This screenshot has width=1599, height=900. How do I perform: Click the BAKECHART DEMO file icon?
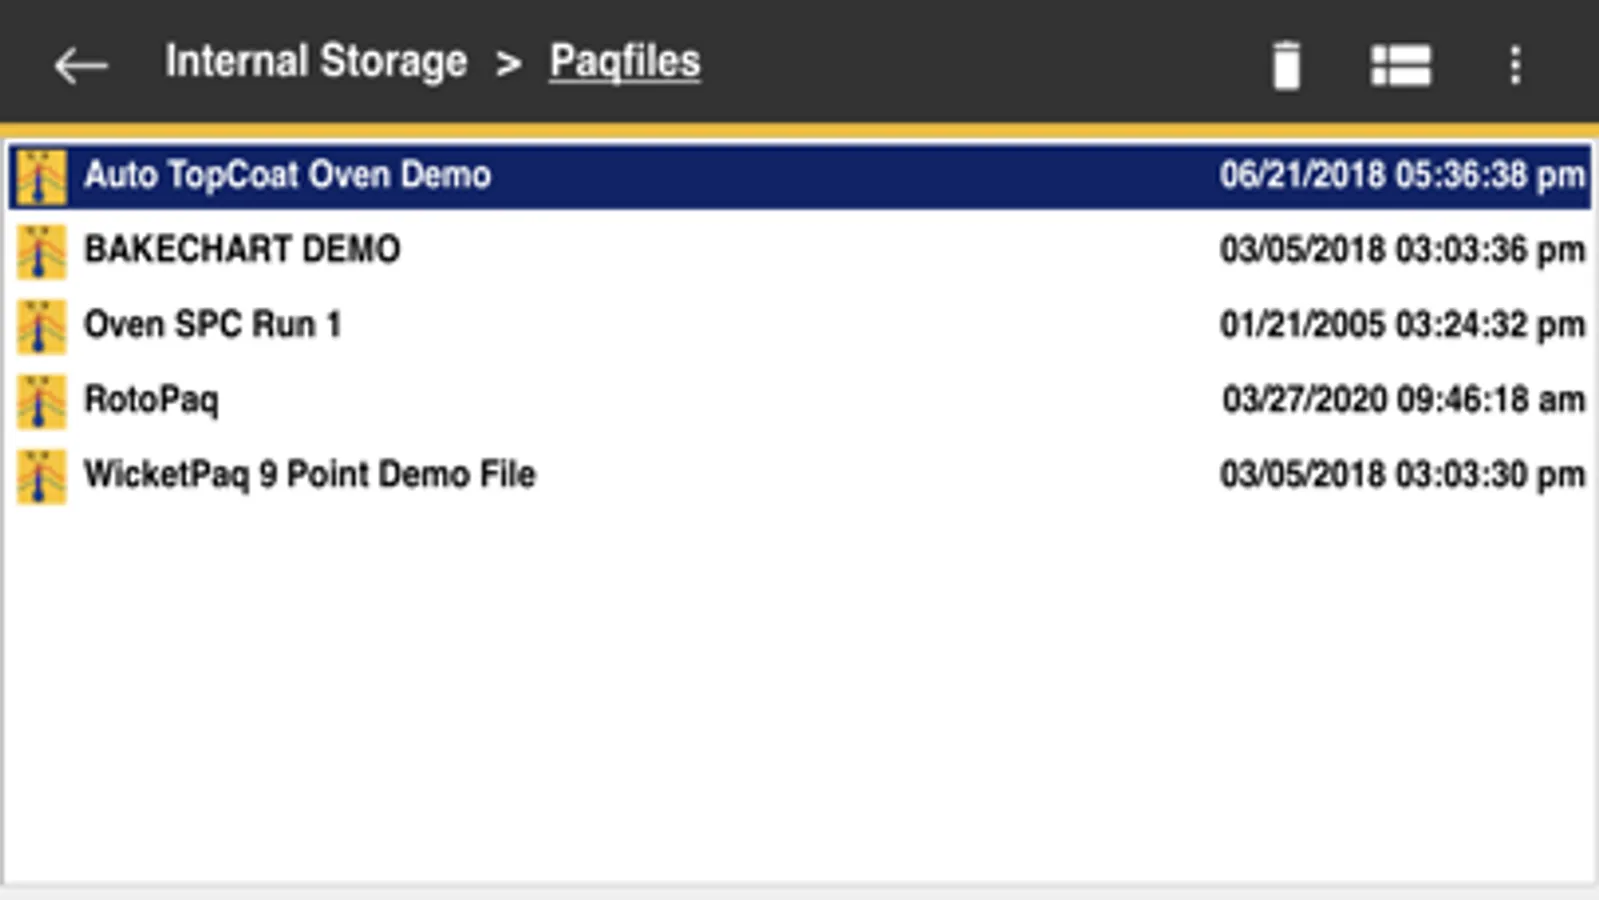[41, 252]
